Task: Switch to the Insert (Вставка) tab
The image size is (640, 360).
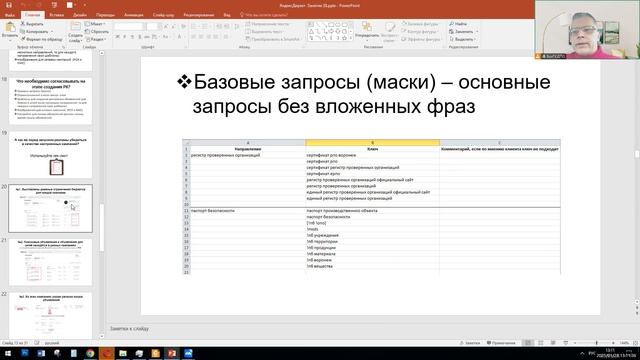Action: coord(56,15)
